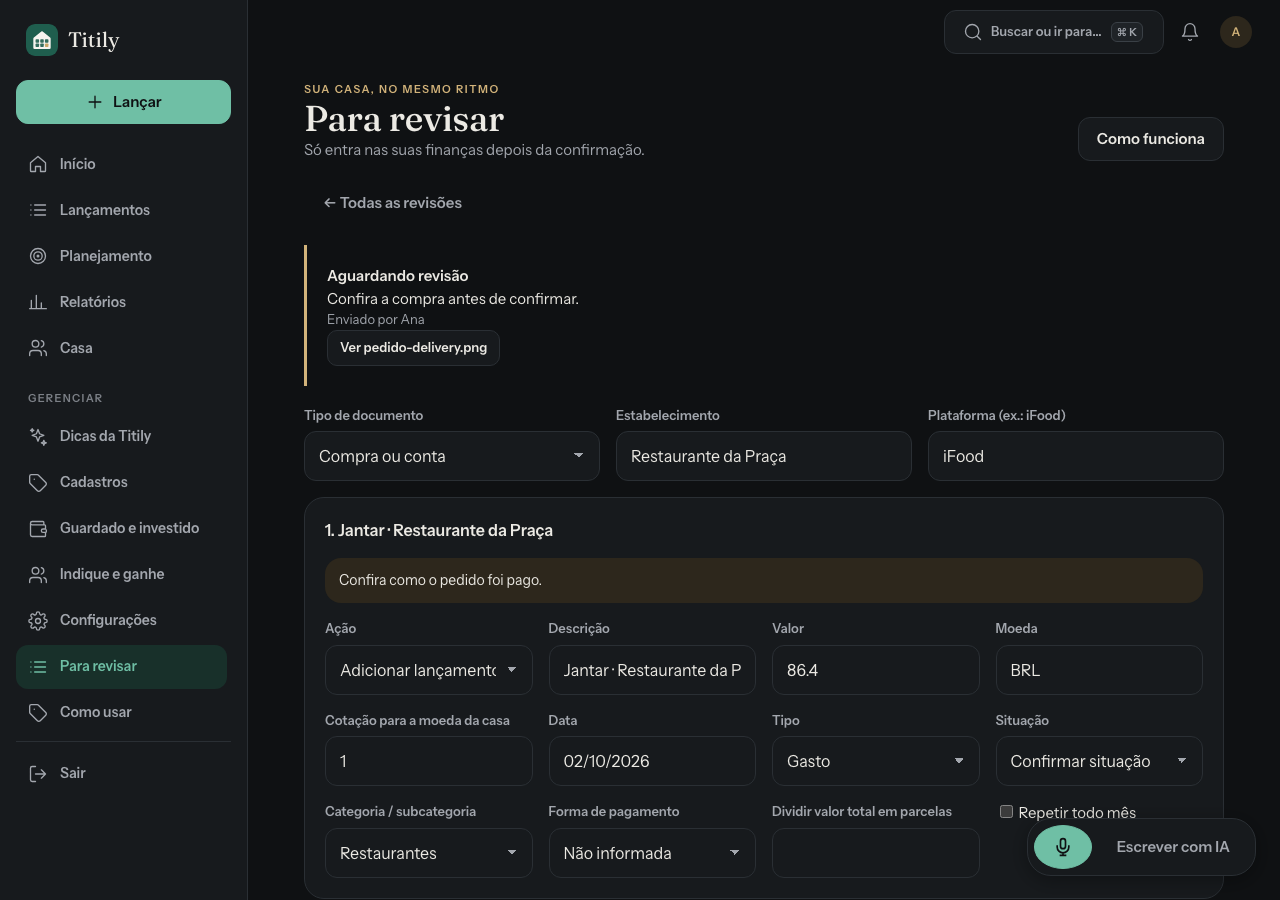Go back to Todas as revisões

(x=393, y=203)
